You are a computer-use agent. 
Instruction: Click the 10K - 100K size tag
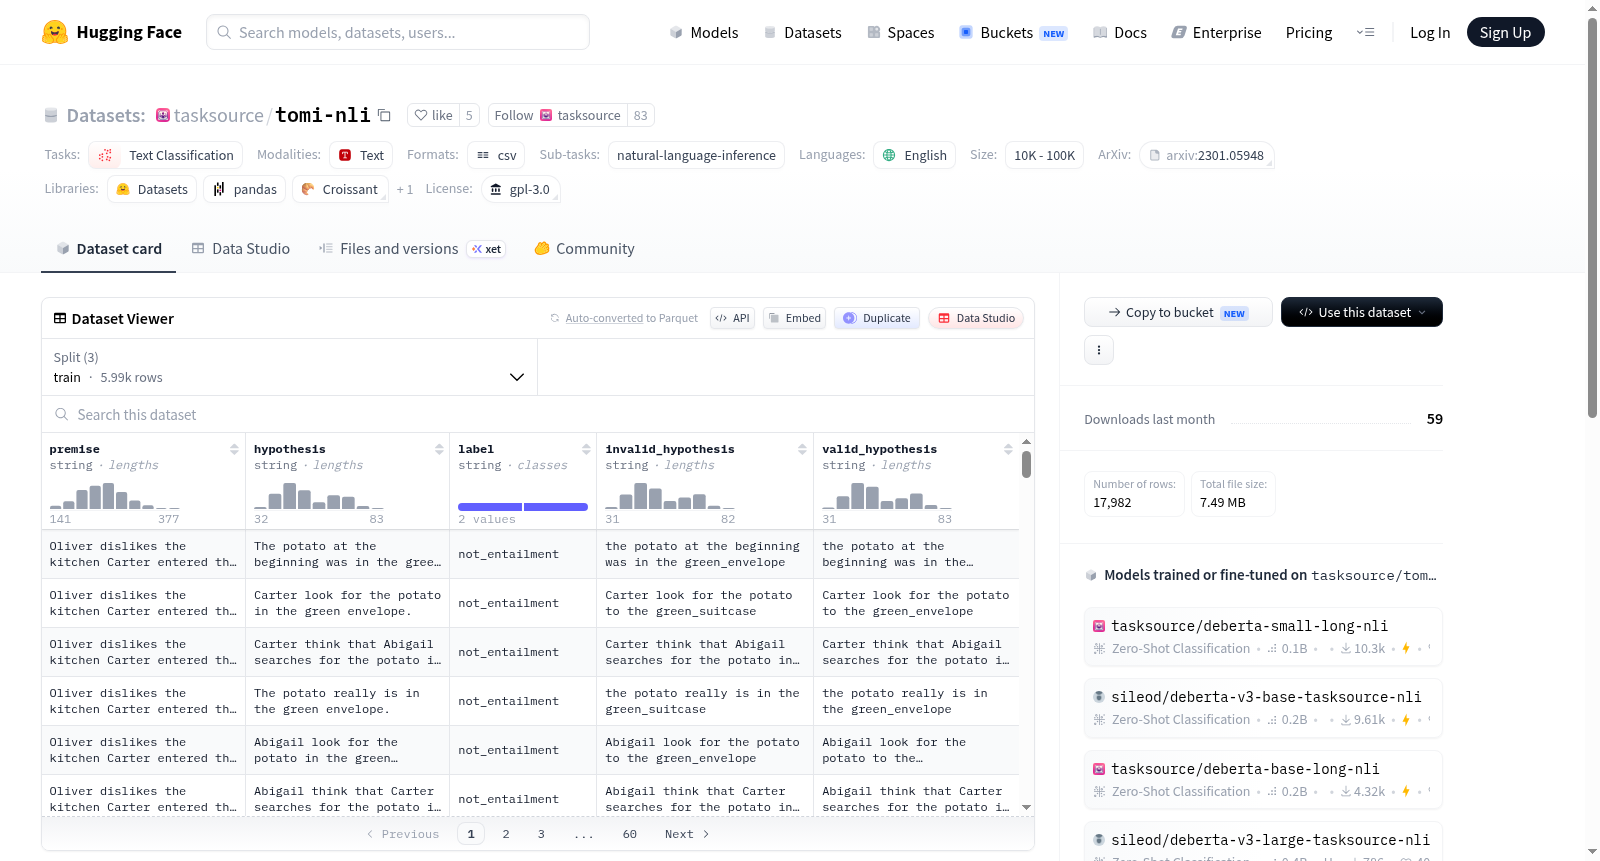(1044, 155)
